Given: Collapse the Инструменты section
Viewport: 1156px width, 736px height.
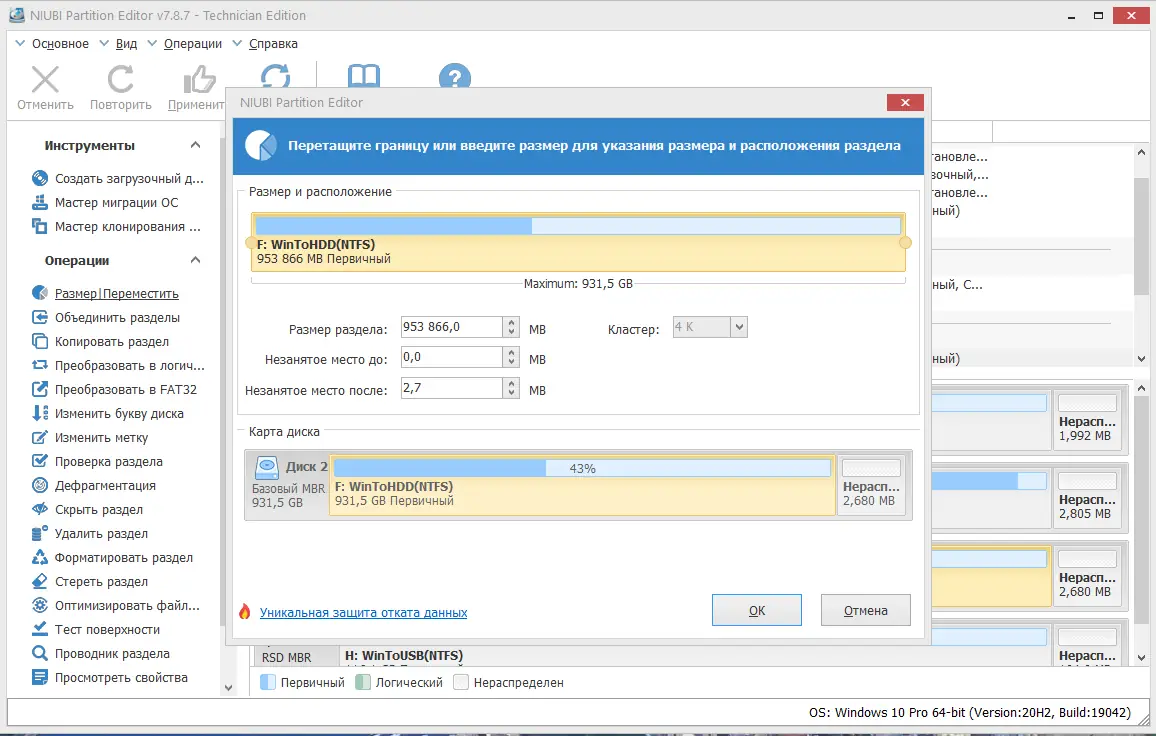Looking at the screenshot, I should point(195,145).
